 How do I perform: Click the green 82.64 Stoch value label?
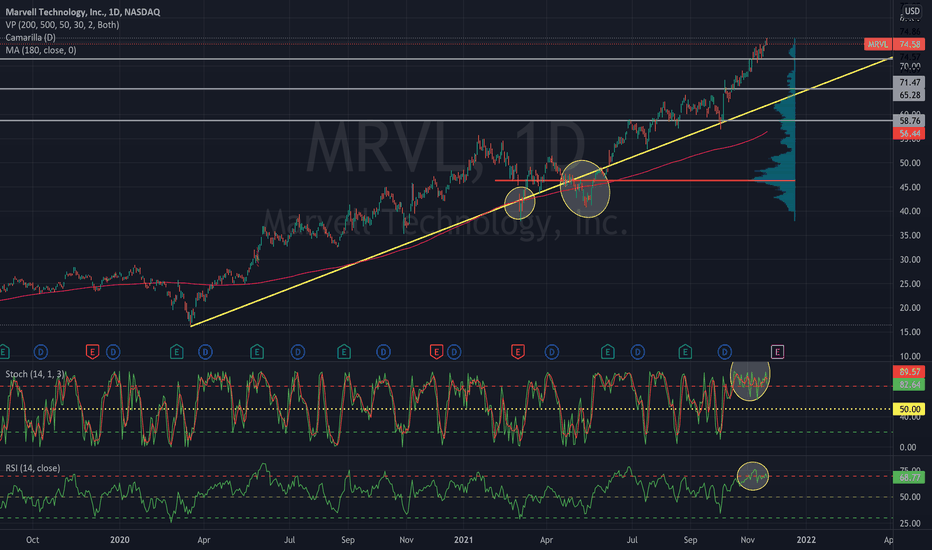point(909,385)
